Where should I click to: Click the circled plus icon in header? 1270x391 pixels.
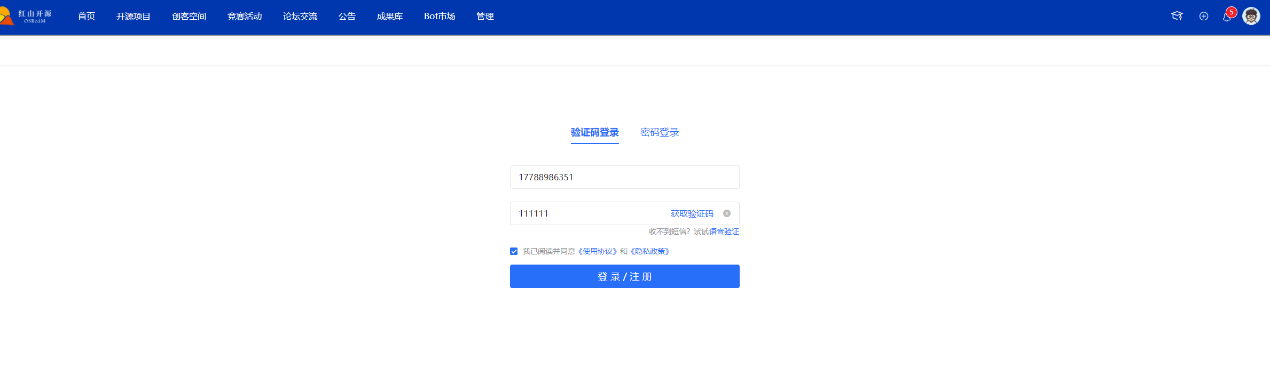coord(1204,16)
